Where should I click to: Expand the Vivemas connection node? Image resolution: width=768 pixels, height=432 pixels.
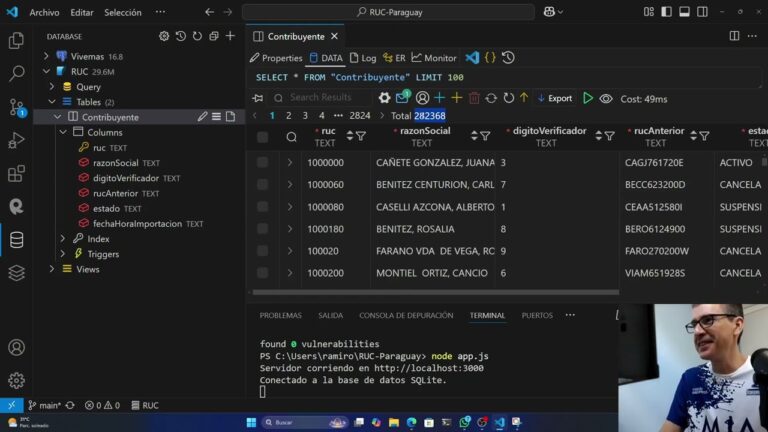coord(46,56)
